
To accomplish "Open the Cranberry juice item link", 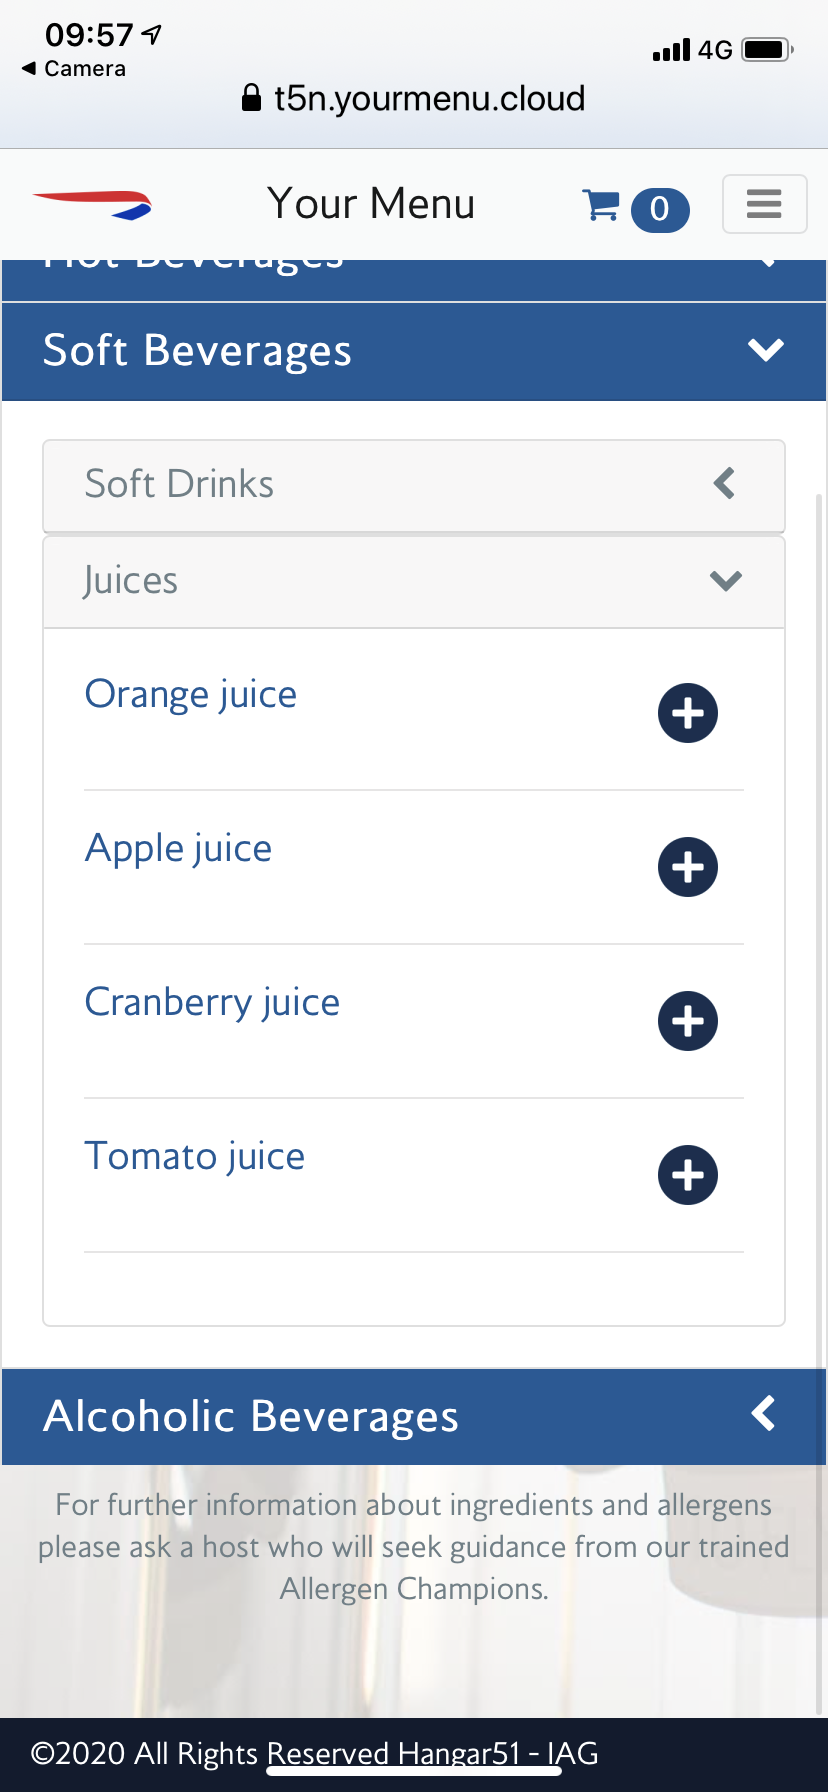I will pos(212,1002).
